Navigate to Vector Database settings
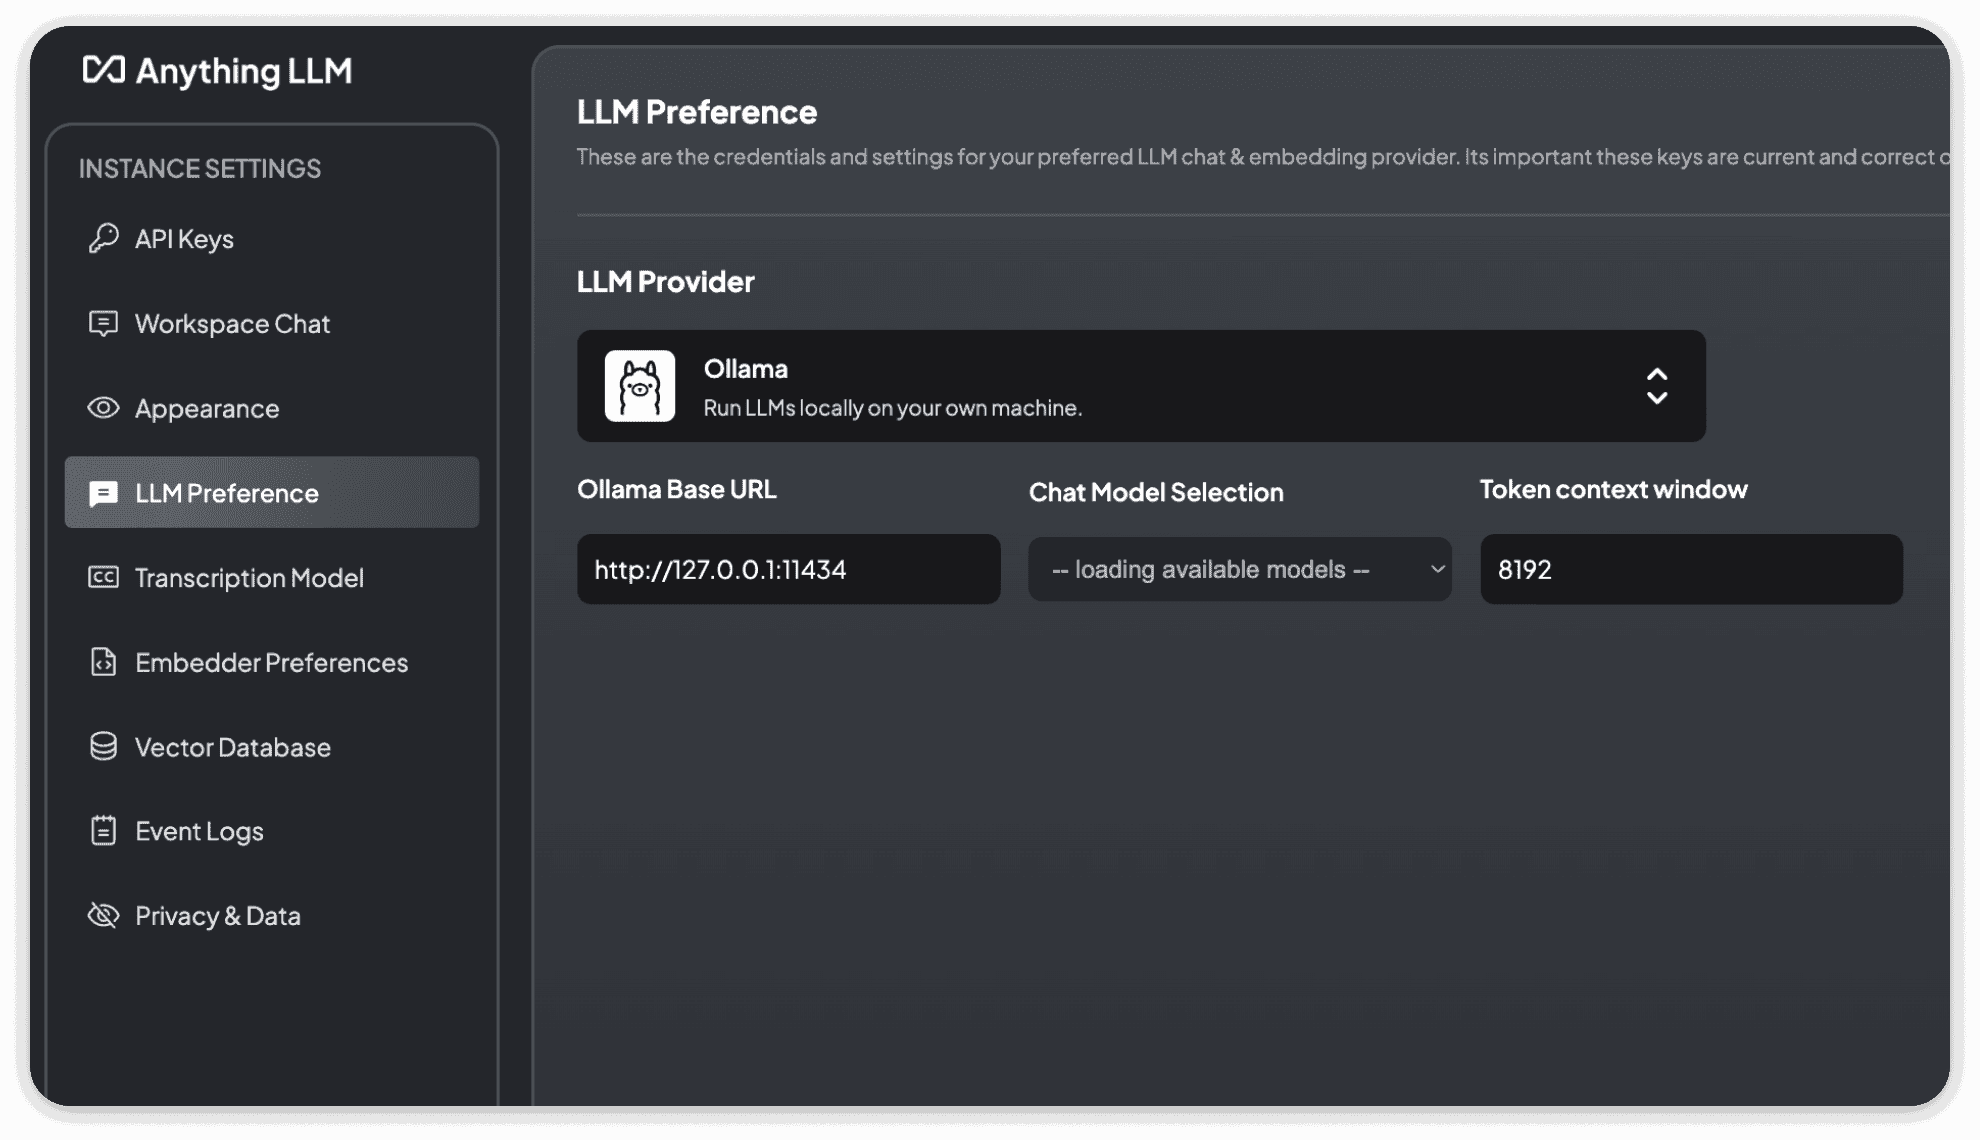This screenshot has width=1980, height=1140. 231,747
